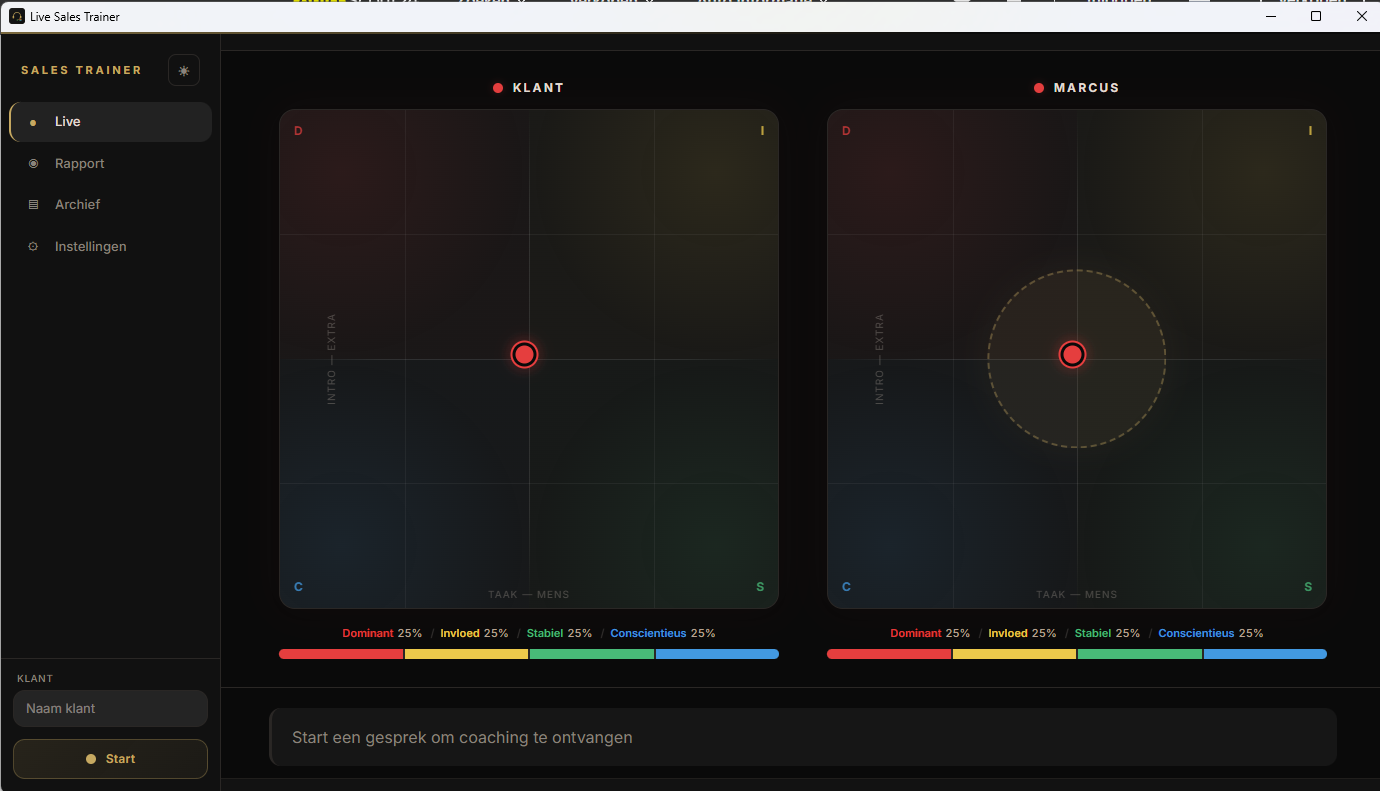Click the SALES TRAINER logo text
Image resolution: width=1380 pixels, height=791 pixels.
click(81, 70)
